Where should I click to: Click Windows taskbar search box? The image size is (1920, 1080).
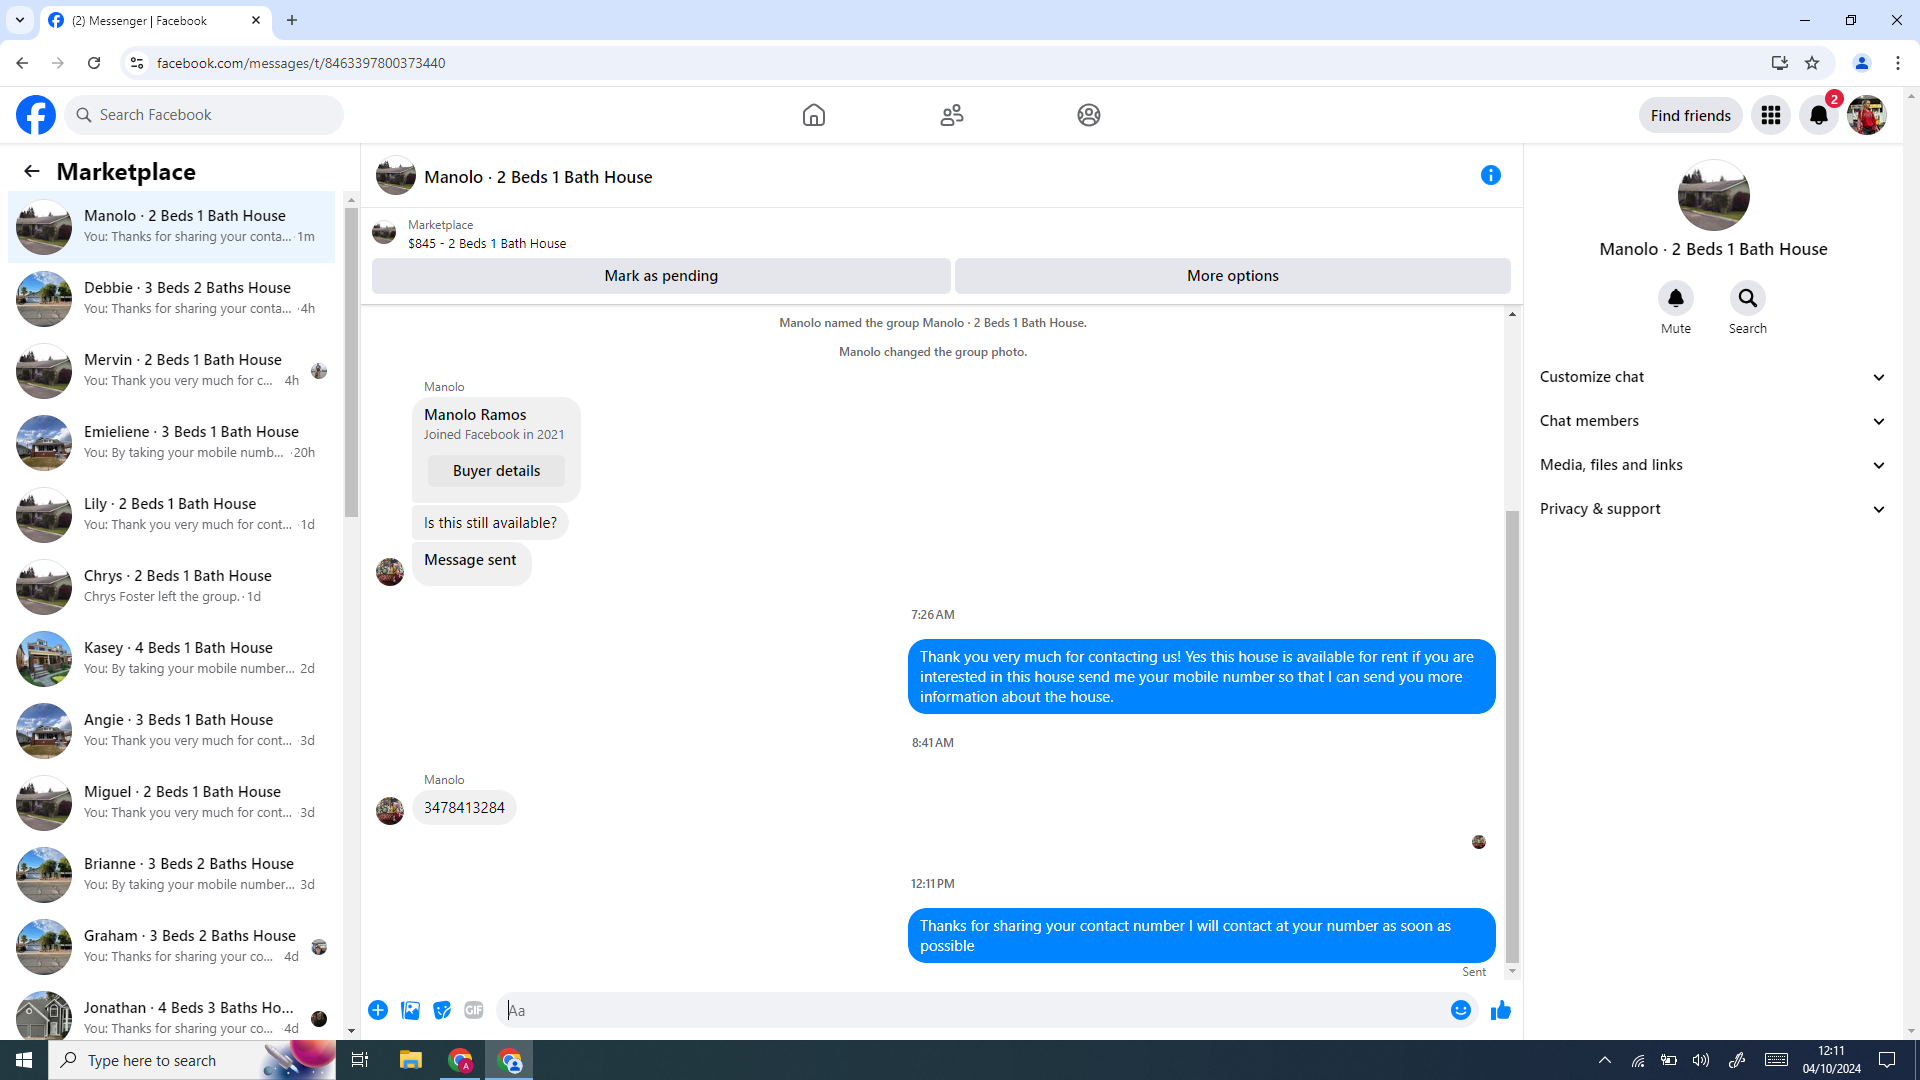pyautogui.click(x=192, y=1060)
